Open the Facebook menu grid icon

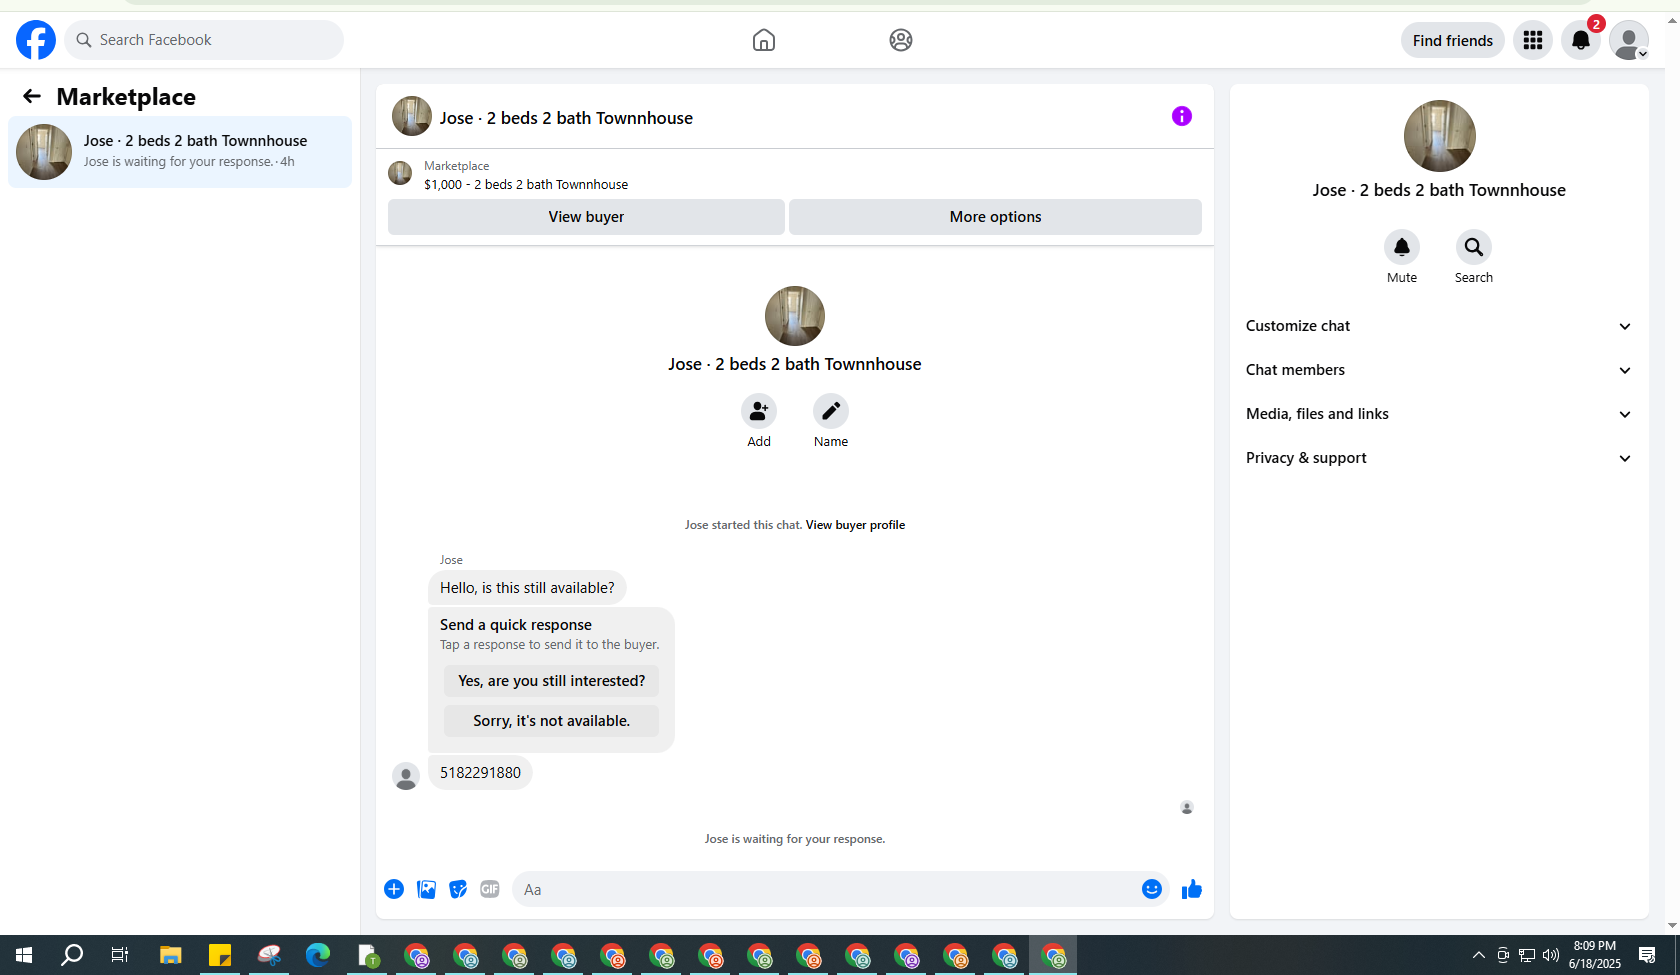1533,40
